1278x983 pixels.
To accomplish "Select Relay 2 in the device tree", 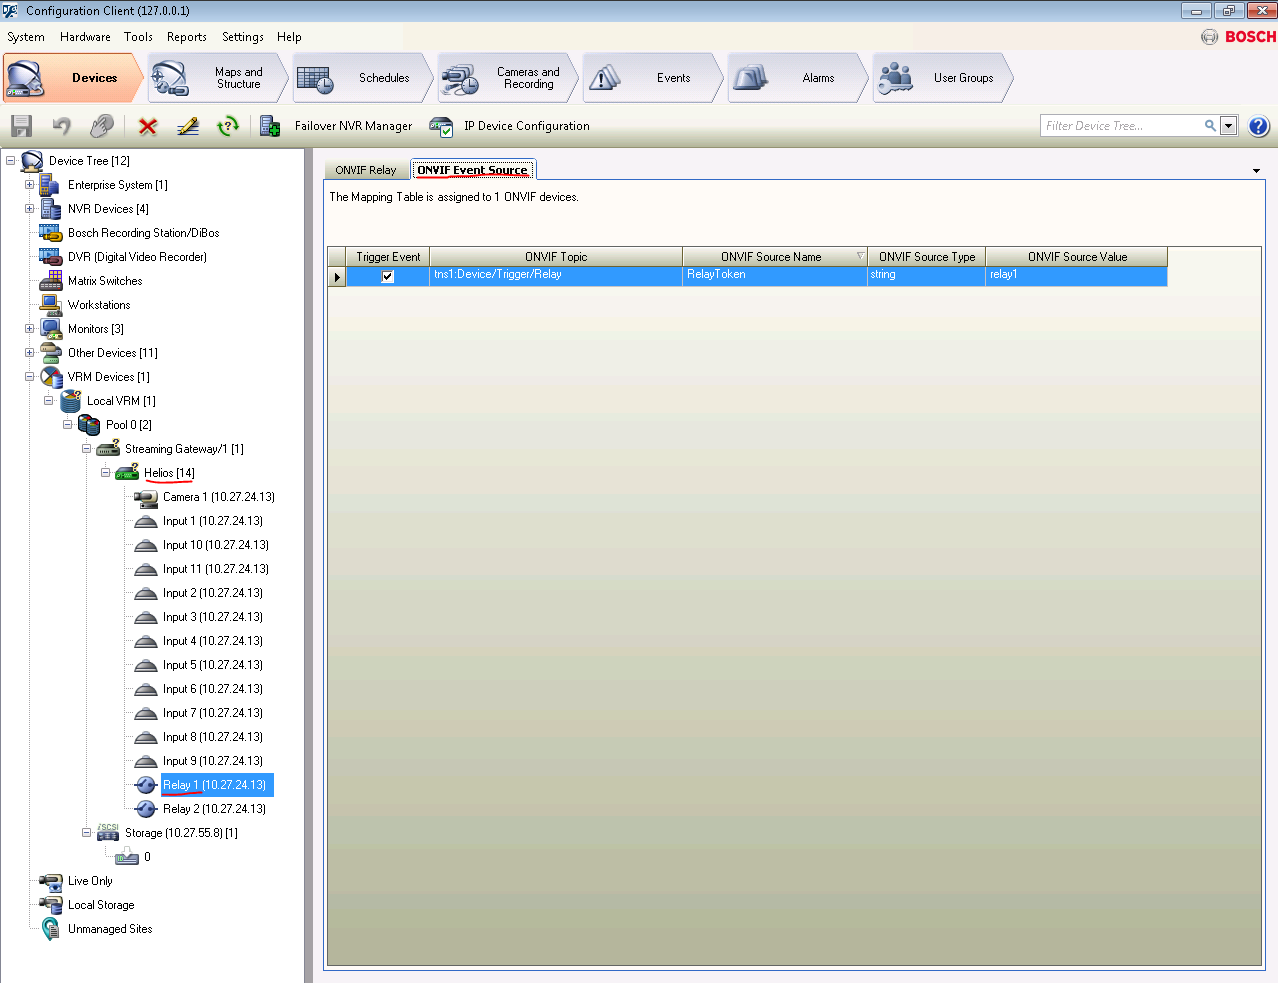I will [x=214, y=809].
